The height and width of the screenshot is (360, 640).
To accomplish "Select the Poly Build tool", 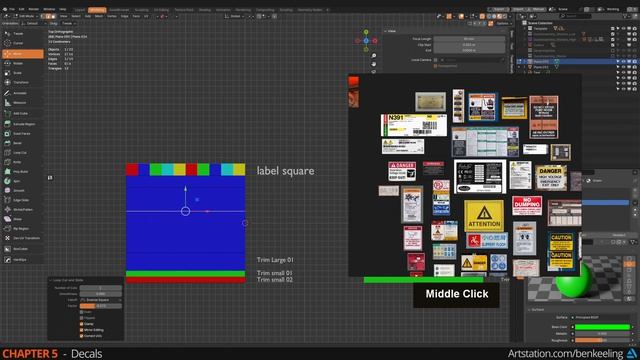I will tap(22, 171).
